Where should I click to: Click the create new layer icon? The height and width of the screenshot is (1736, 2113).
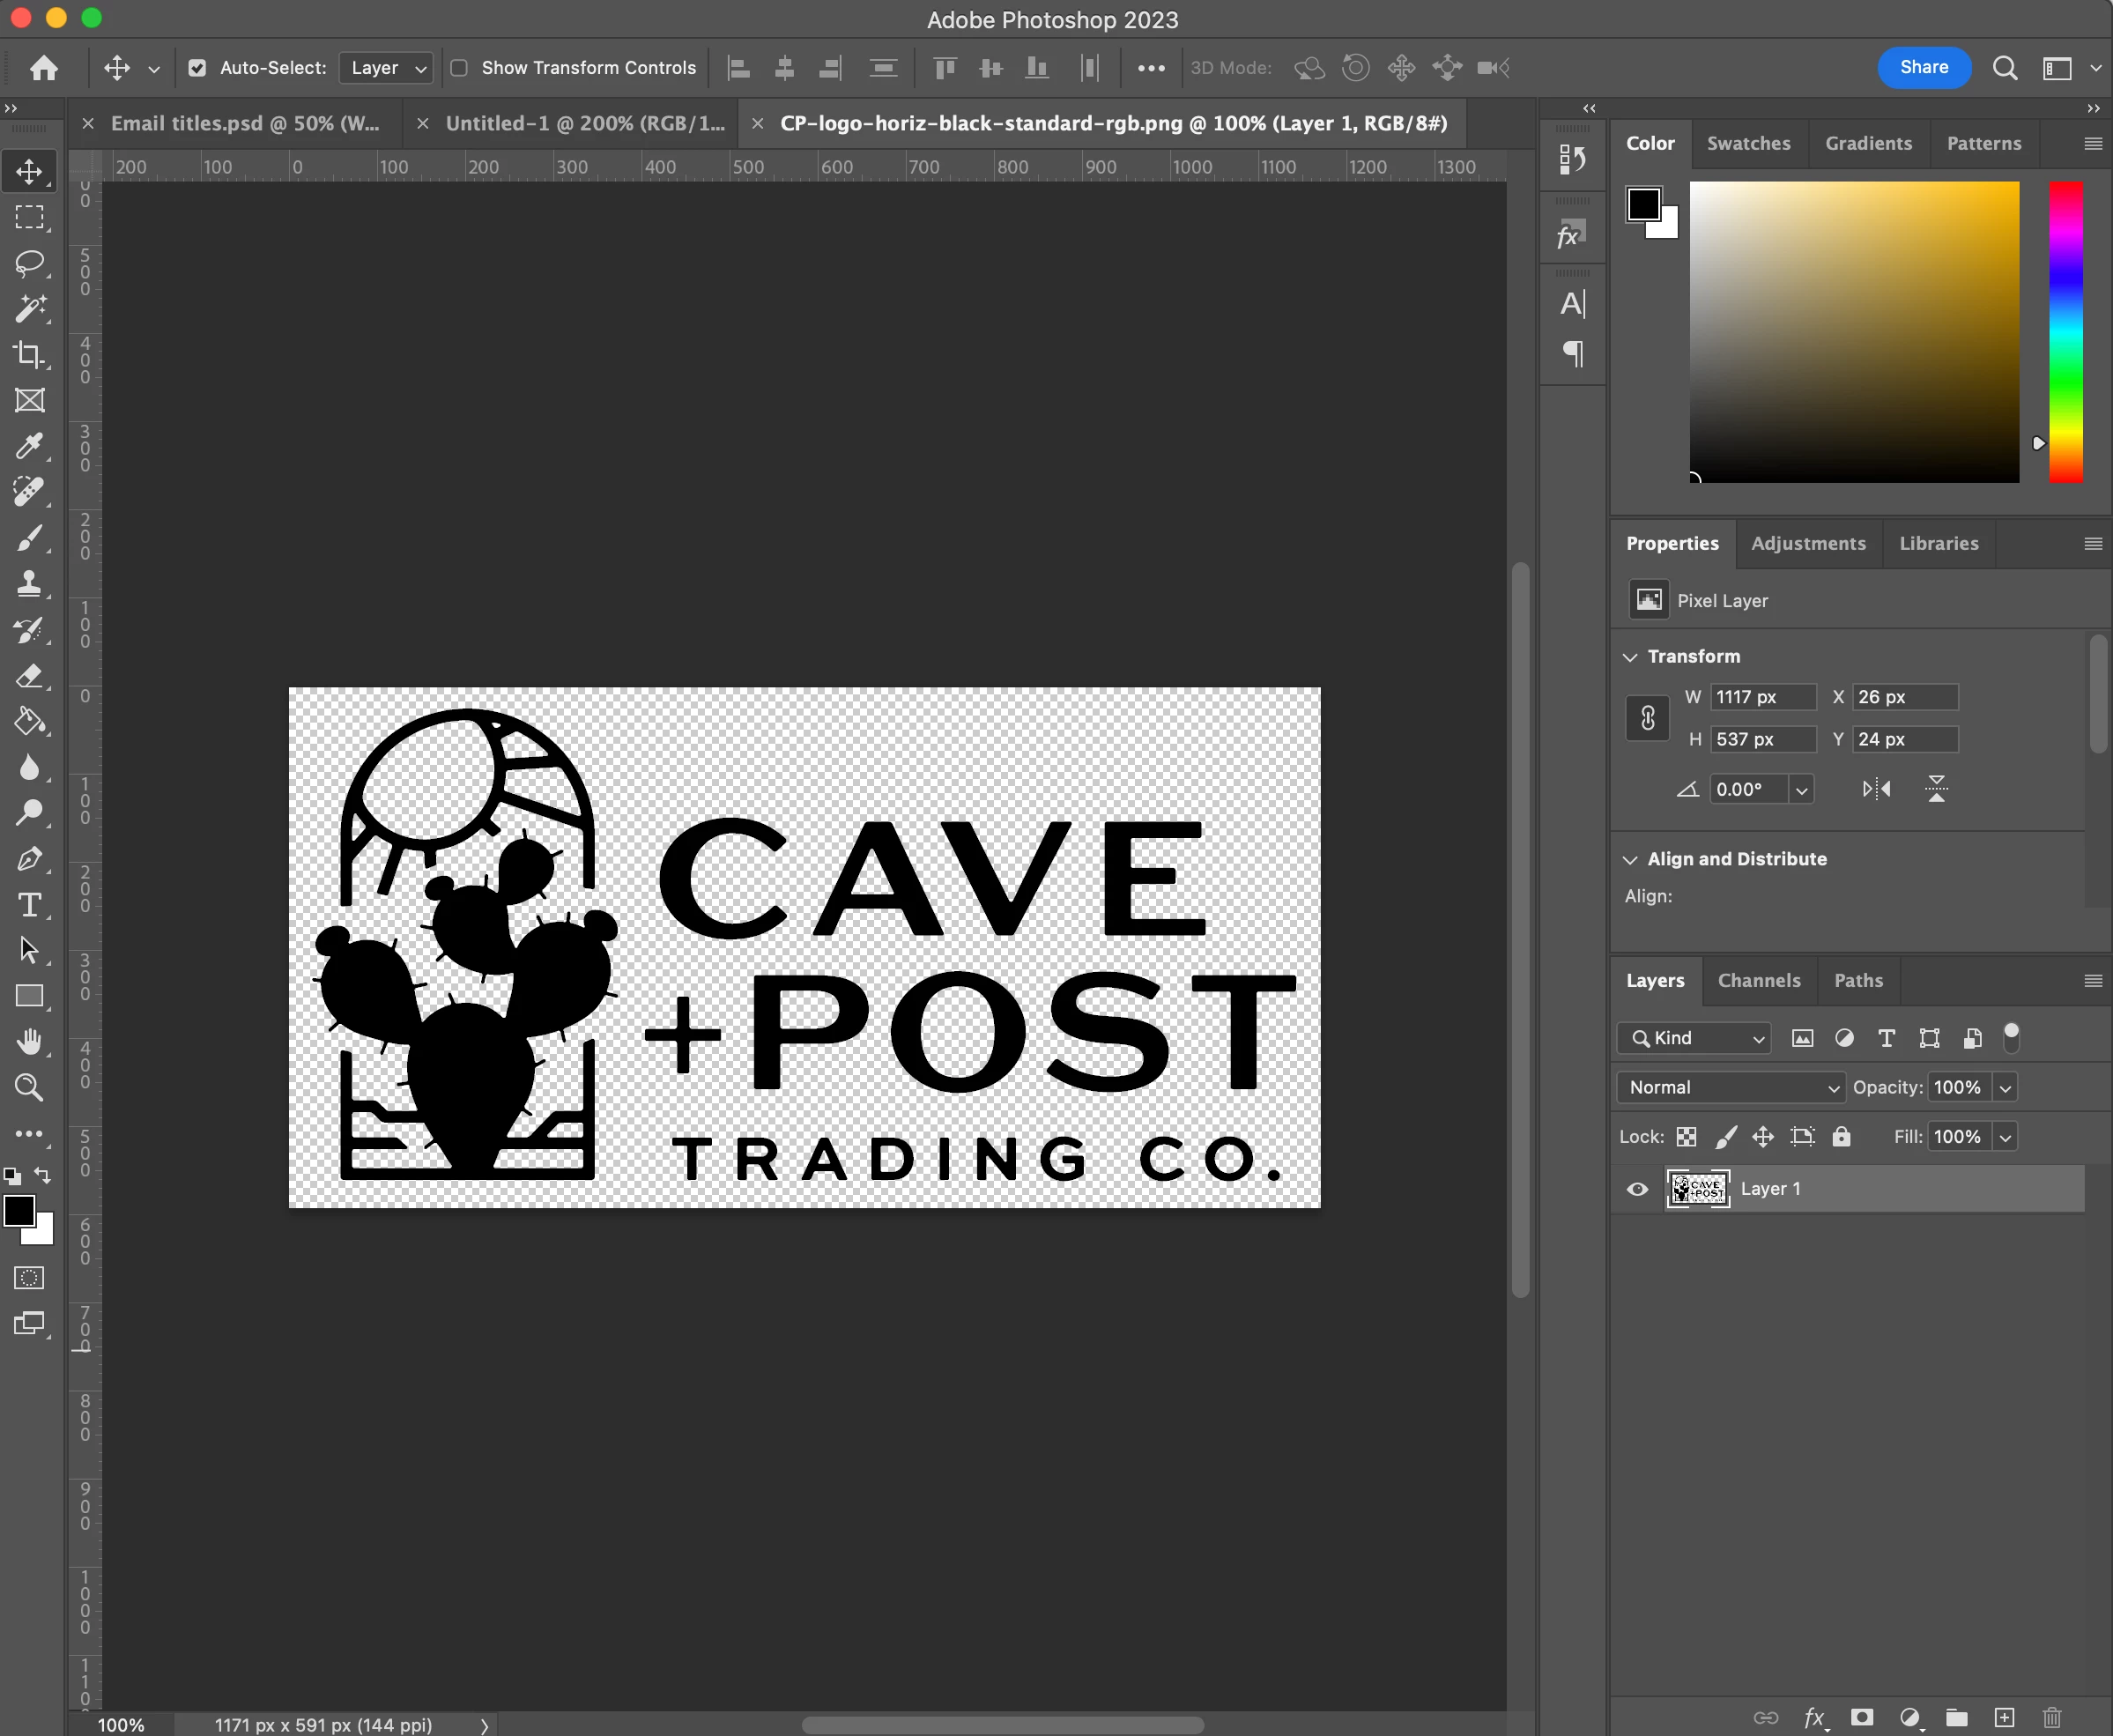[x=2004, y=1717]
